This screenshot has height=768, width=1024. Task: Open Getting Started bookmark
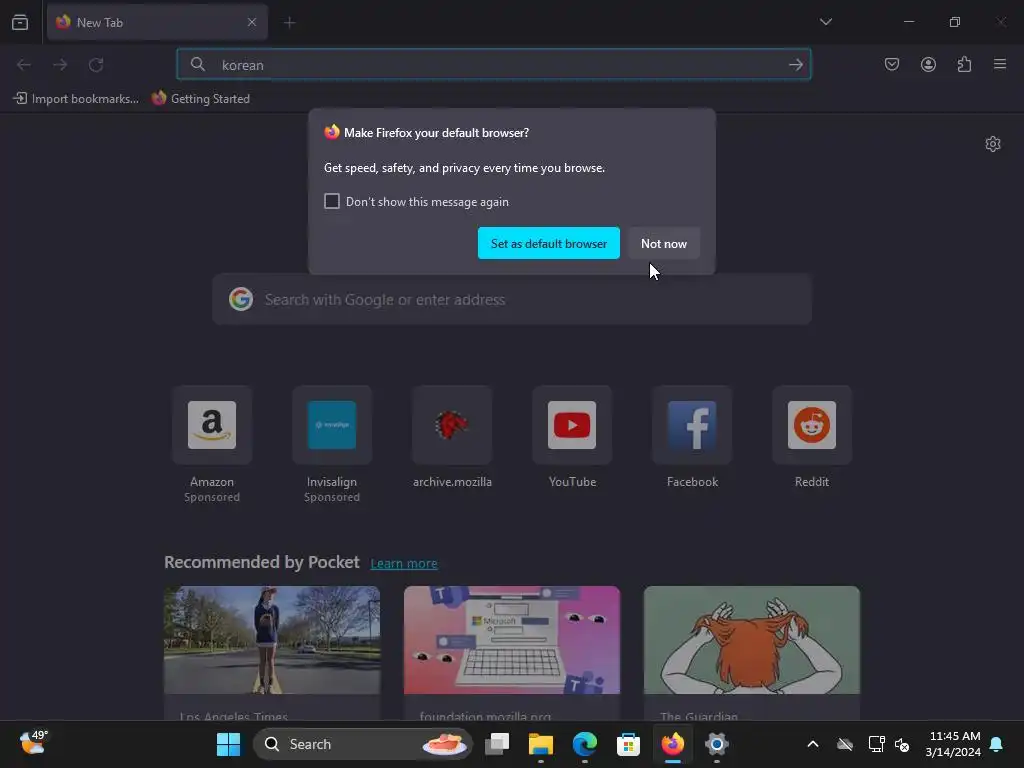click(x=201, y=99)
